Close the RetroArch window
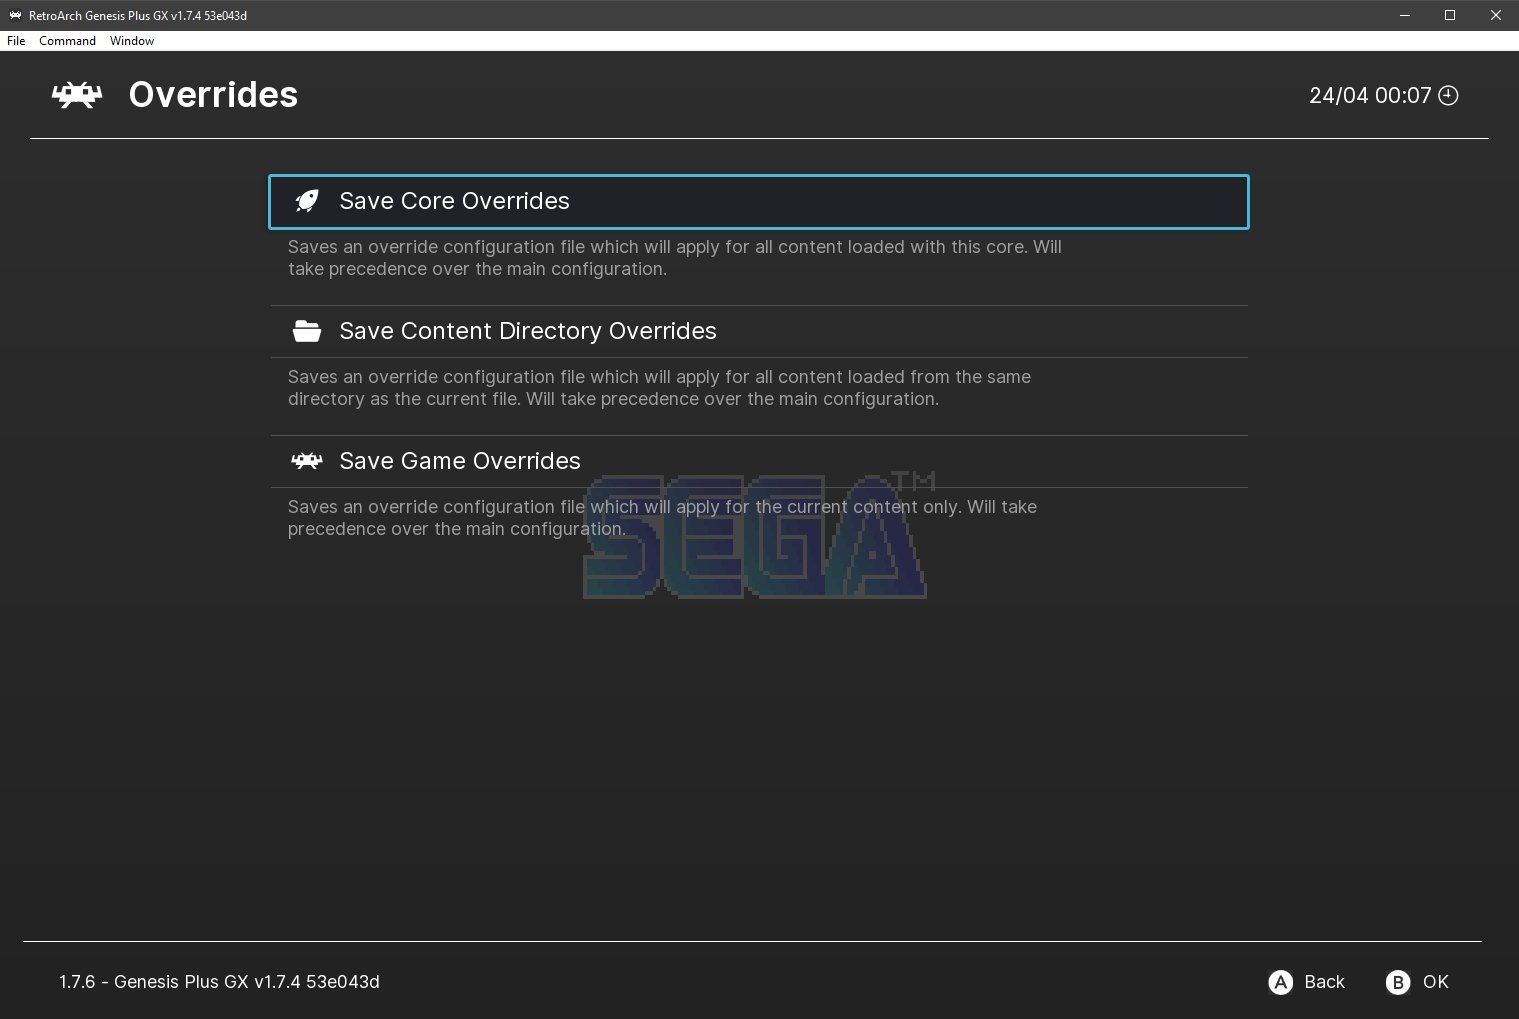Viewport: 1519px width, 1019px height. click(x=1496, y=15)
